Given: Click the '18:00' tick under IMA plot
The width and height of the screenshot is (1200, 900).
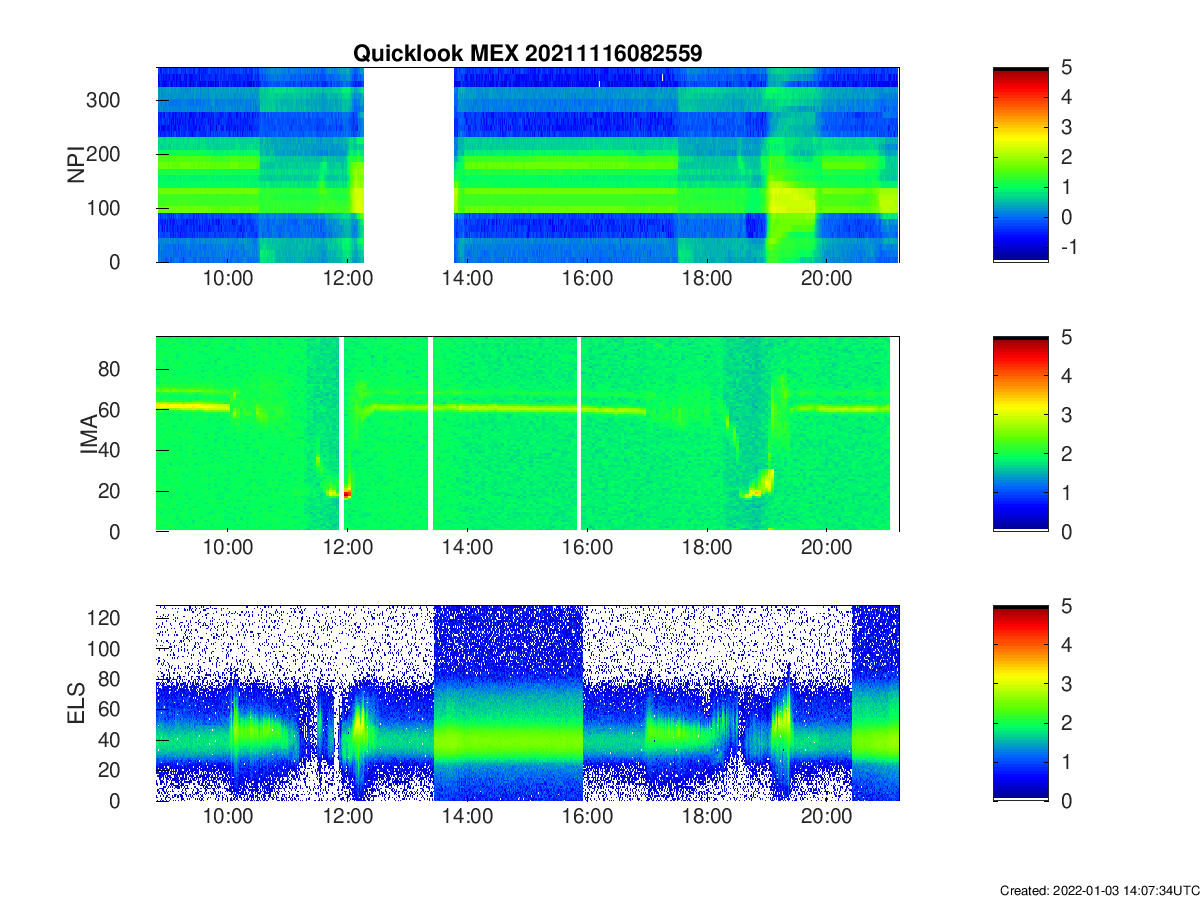Looking at the screenshot, I should point(707,549).
